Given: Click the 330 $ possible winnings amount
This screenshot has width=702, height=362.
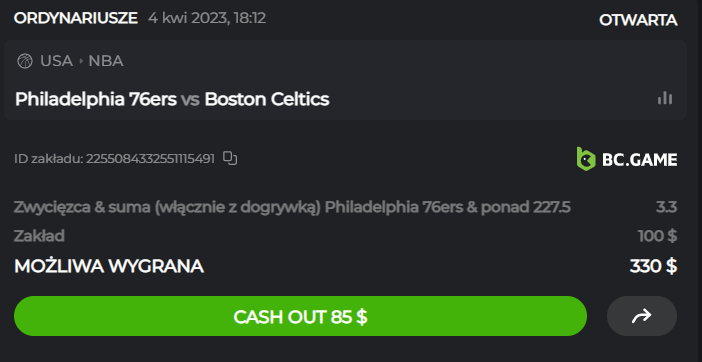Looking at the screenshot, I should pos(653,266).
